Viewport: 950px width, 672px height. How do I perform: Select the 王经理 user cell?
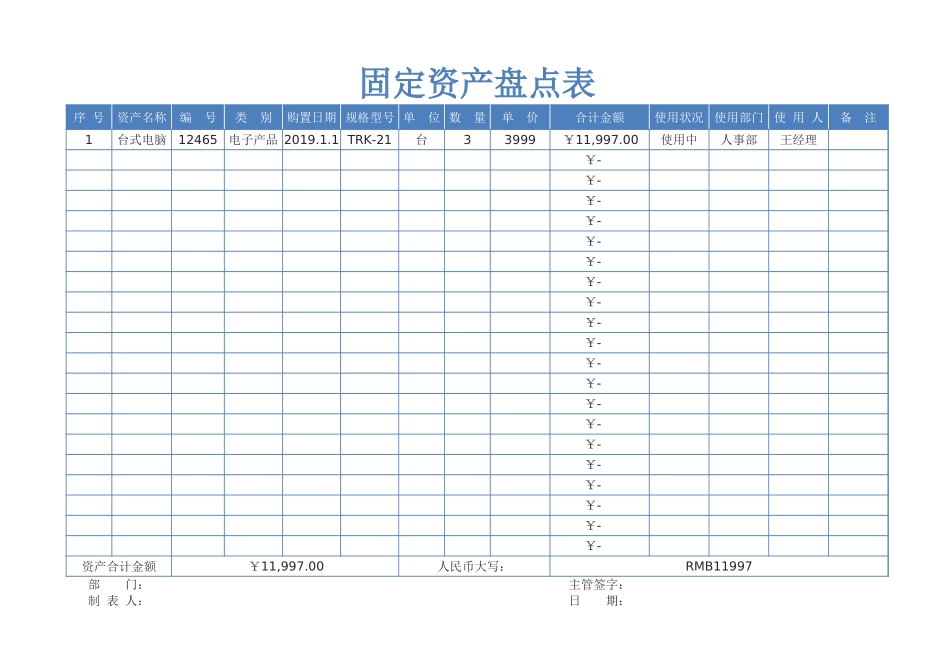pos(798,140)
